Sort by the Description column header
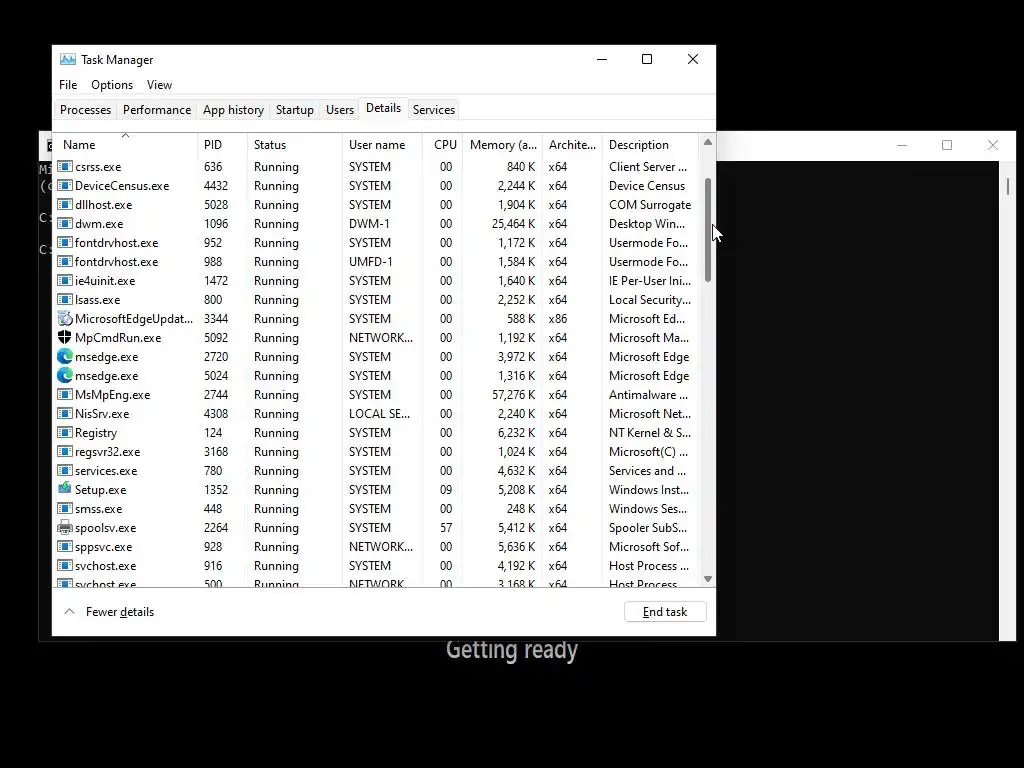Viewport: 1024px width, 768px height. click(650, 144)
